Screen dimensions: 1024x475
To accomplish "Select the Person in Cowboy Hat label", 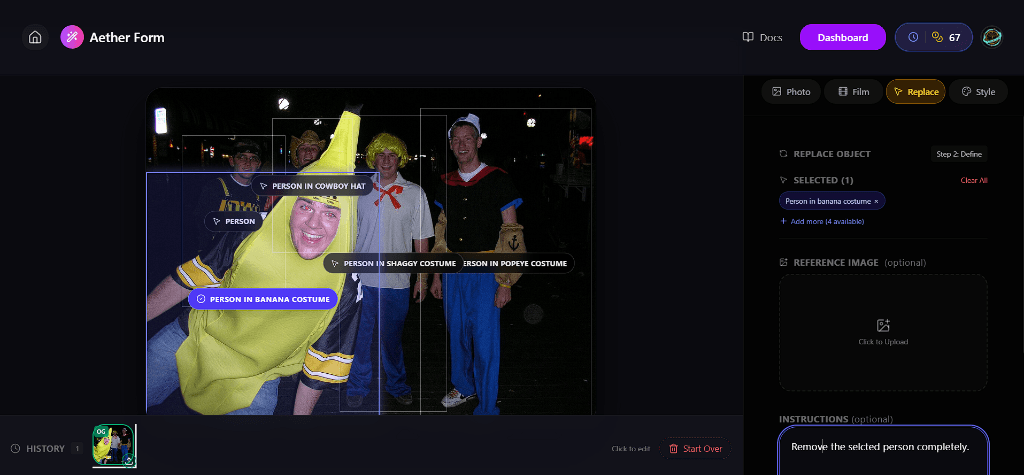I will coord(311,186).
